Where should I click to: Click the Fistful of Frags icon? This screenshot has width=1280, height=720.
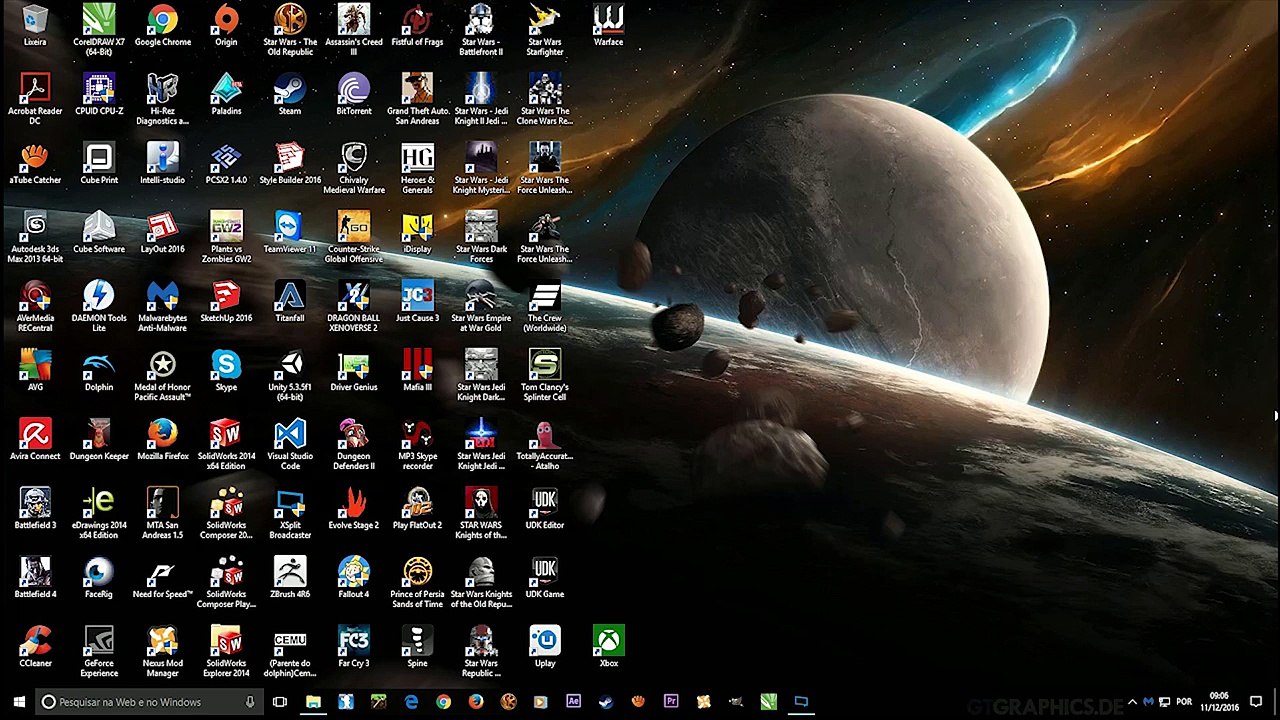click(417, 26)
